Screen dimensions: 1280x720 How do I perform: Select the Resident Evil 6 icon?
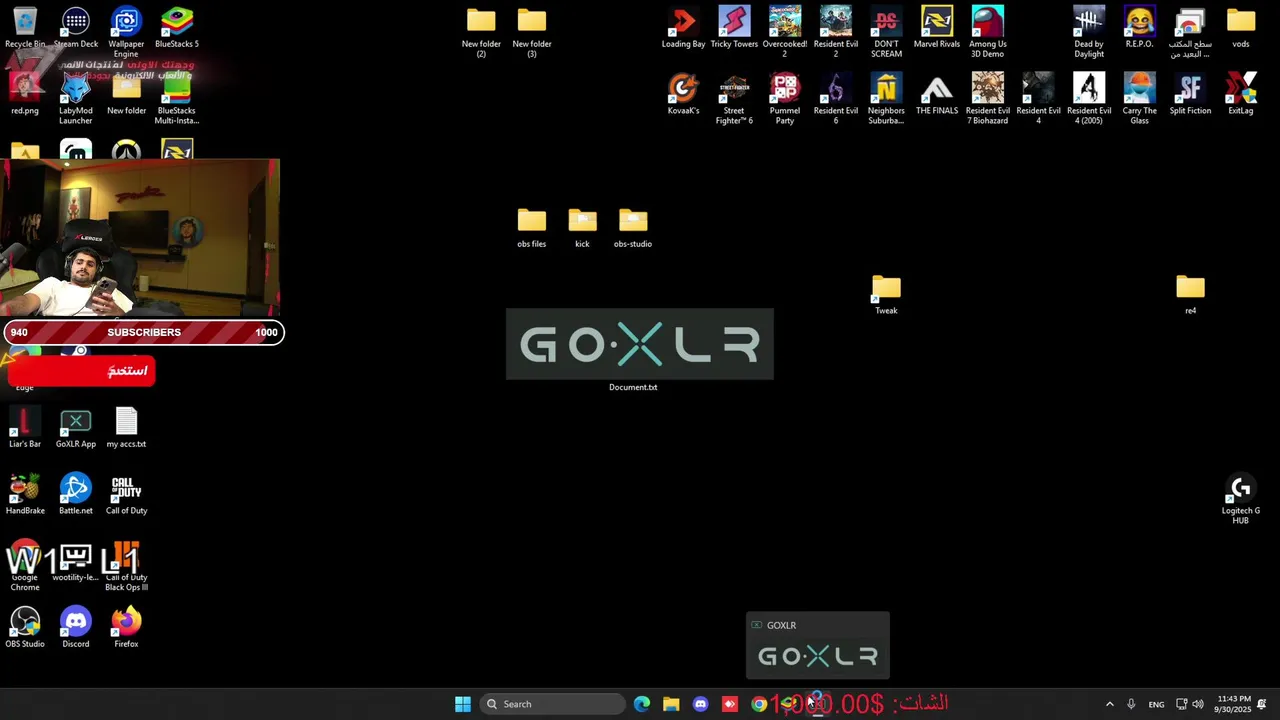coord(836,100)
